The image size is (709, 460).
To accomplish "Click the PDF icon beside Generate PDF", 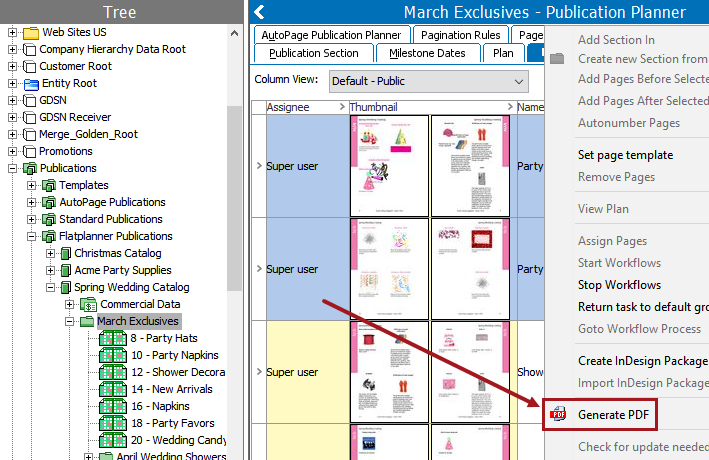I will [x=558, y=414].
